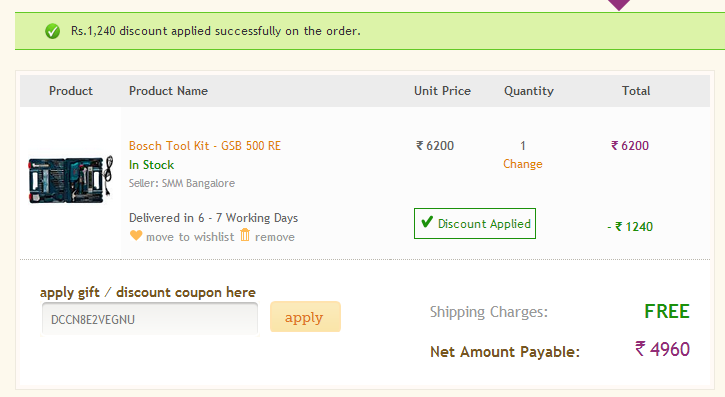Screen dimensions: 725x397
Task: Click the Unit Price column header
Action: (442, 91)
